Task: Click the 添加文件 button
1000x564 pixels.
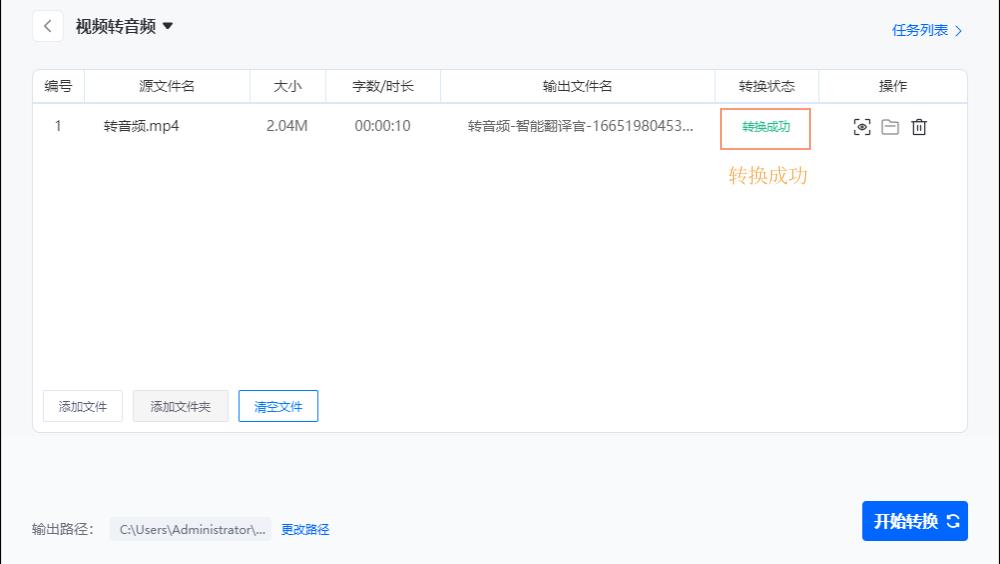Action: coord(83,407)
